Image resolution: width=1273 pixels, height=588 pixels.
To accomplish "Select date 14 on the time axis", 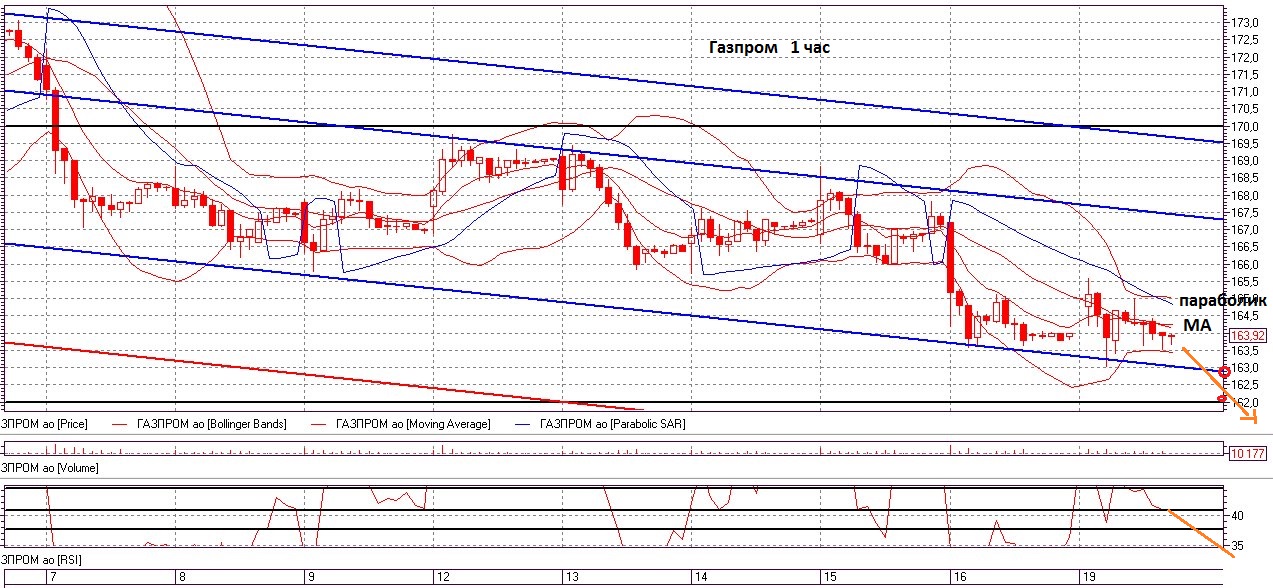I will [x=701, y=578].
